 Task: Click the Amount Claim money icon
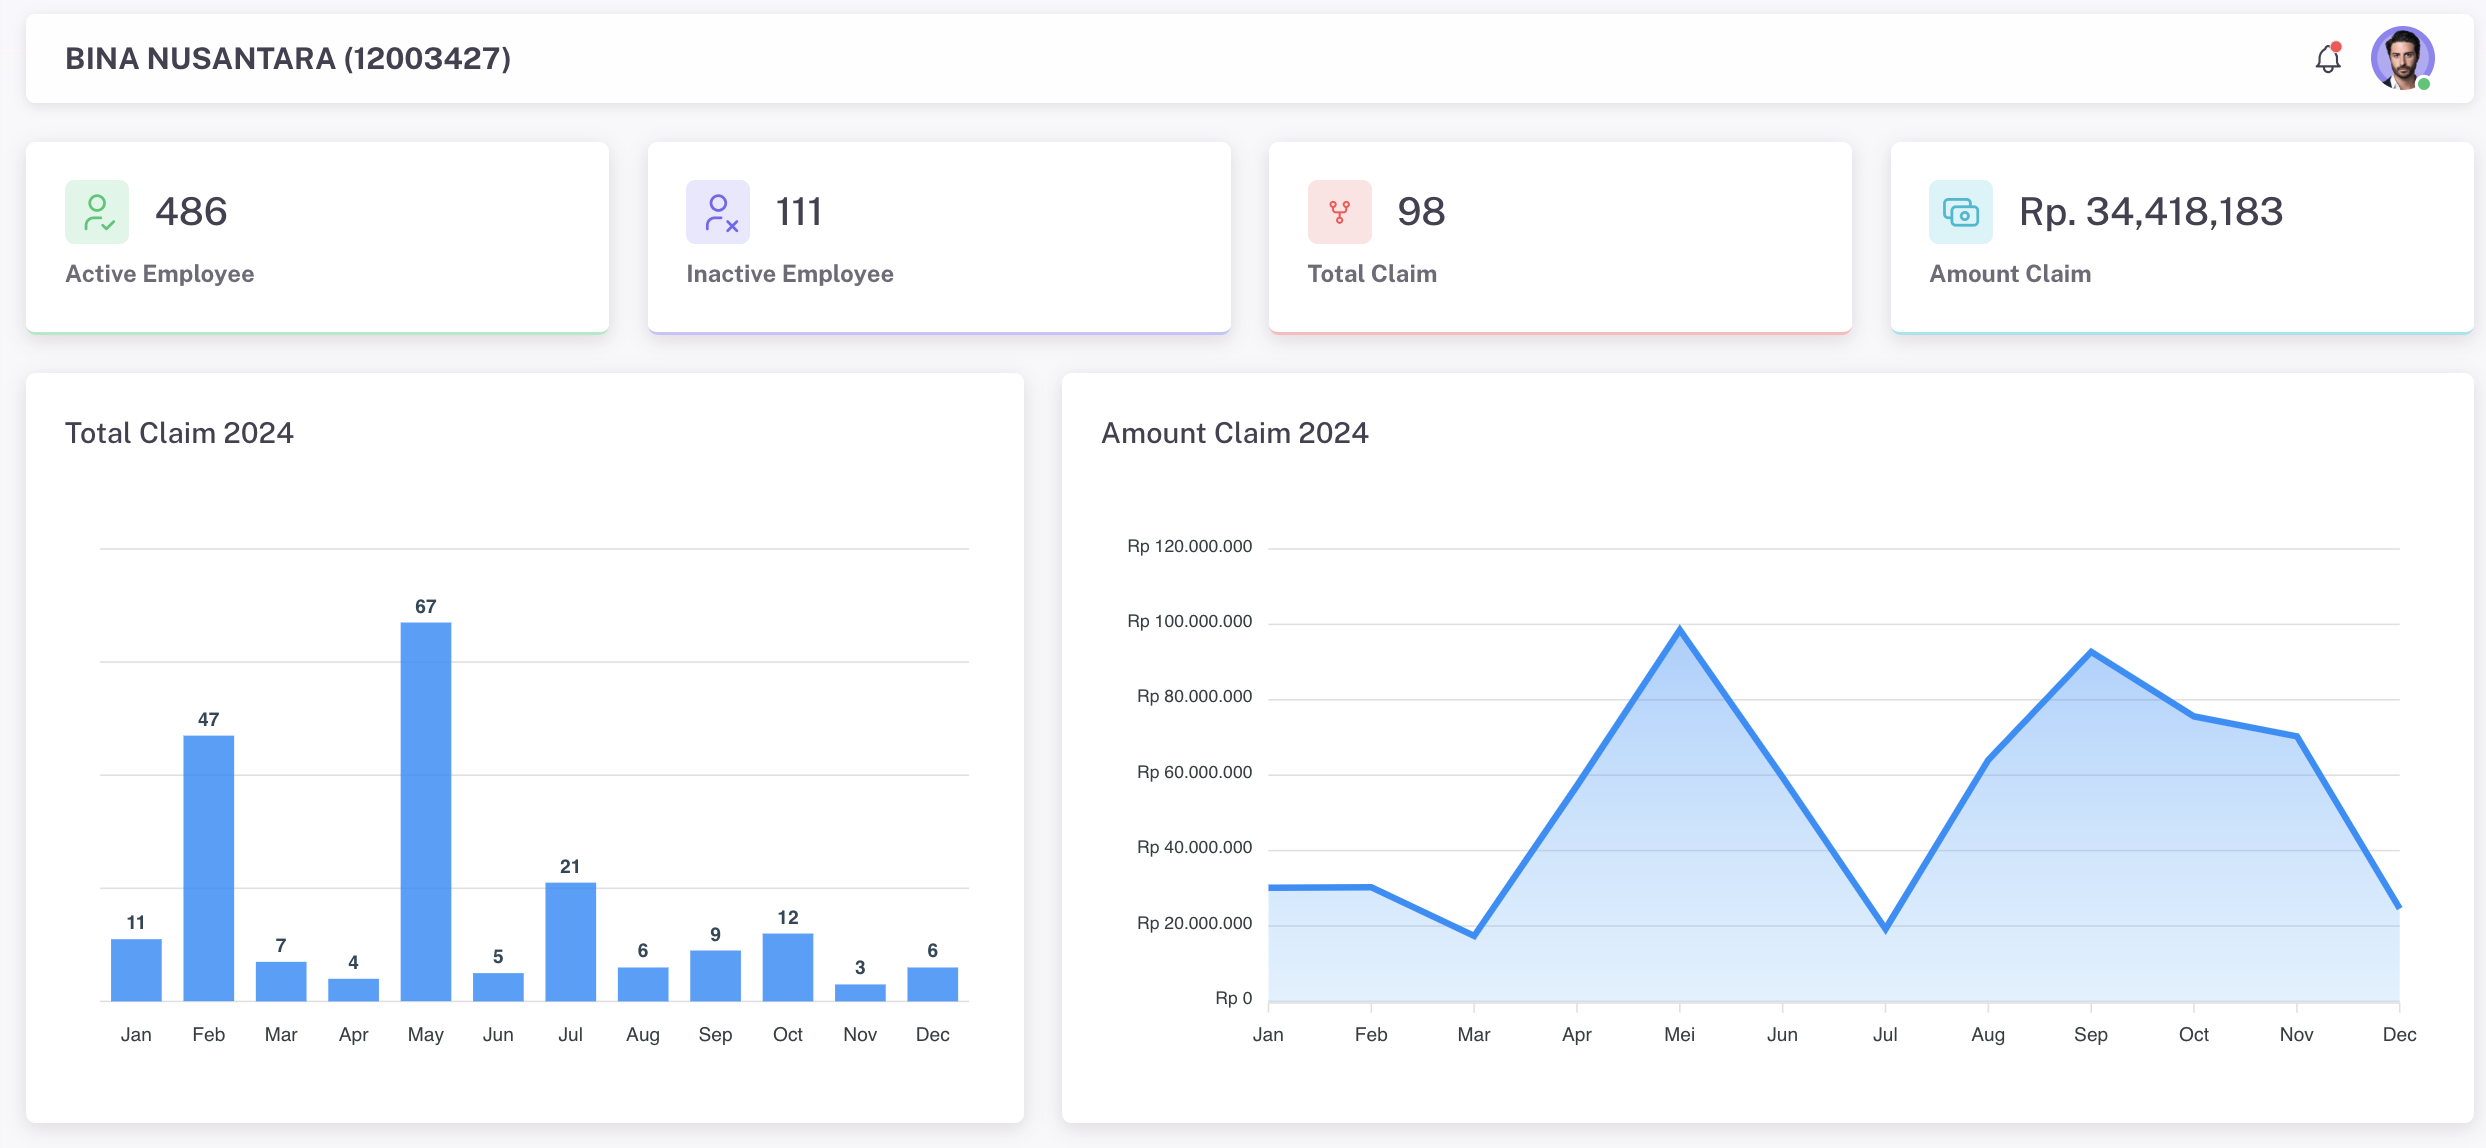click(1961, 212)
